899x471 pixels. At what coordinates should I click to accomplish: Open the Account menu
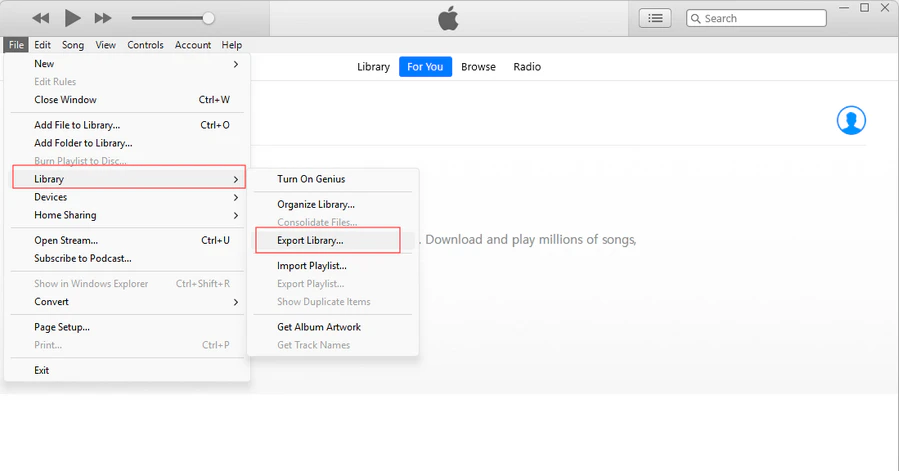click(x=193, y=45)
